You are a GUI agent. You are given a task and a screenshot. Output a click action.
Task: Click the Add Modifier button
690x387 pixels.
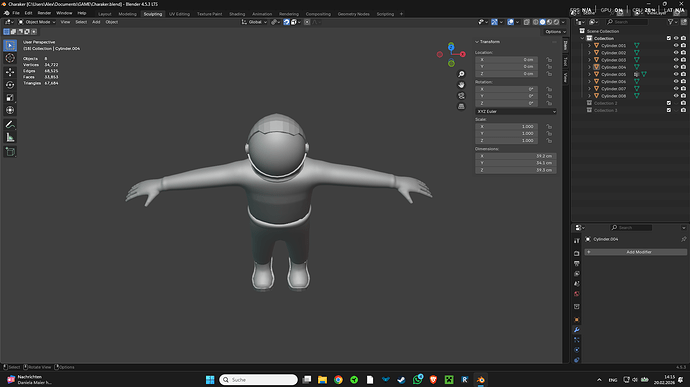coord(635,252)
